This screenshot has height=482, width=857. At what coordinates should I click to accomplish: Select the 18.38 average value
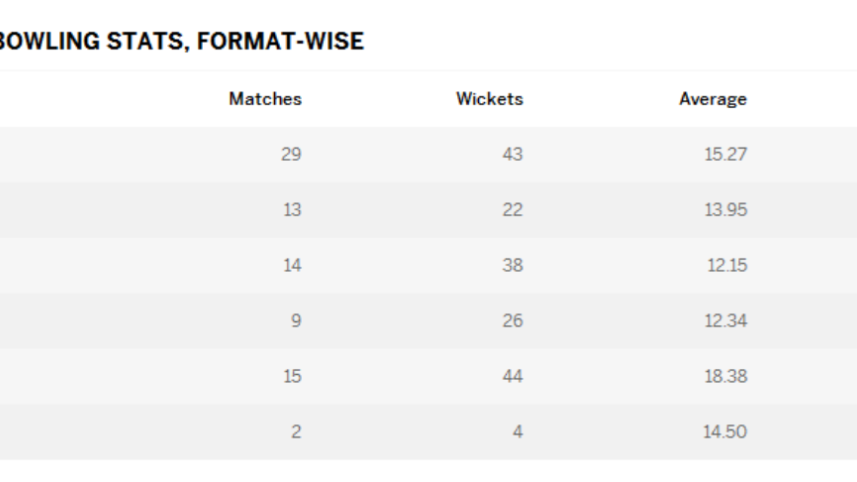(x=725, y=377)
